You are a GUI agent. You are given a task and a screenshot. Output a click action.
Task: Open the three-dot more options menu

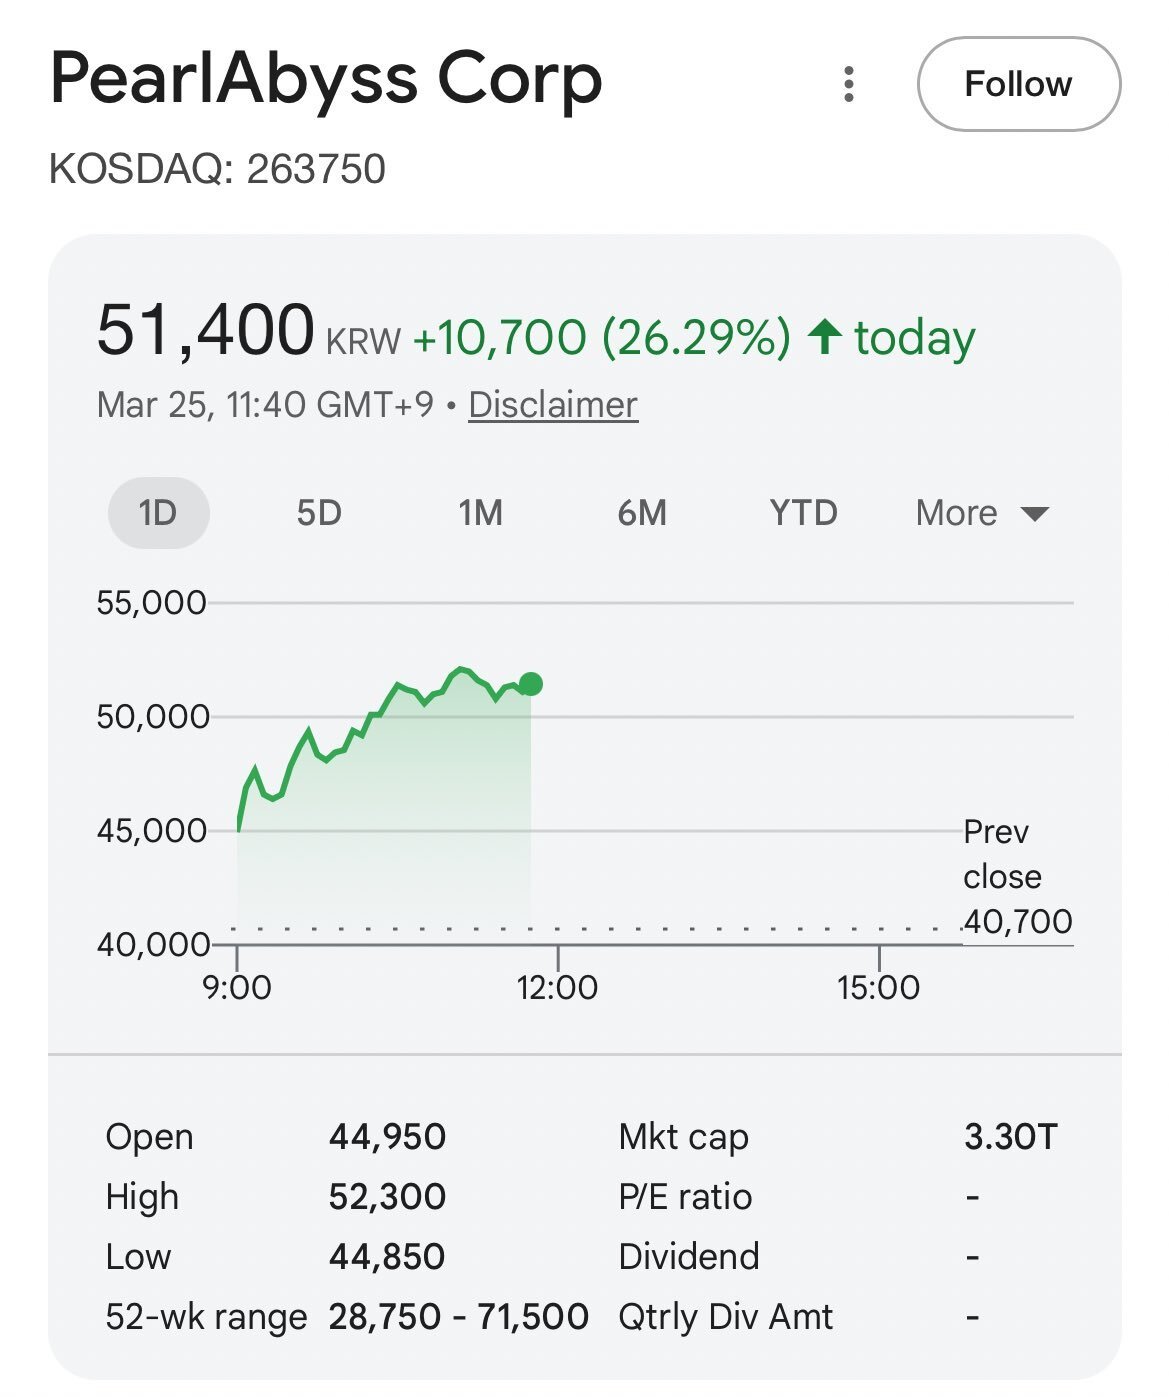pyautogui.click(x=849, y=85)
